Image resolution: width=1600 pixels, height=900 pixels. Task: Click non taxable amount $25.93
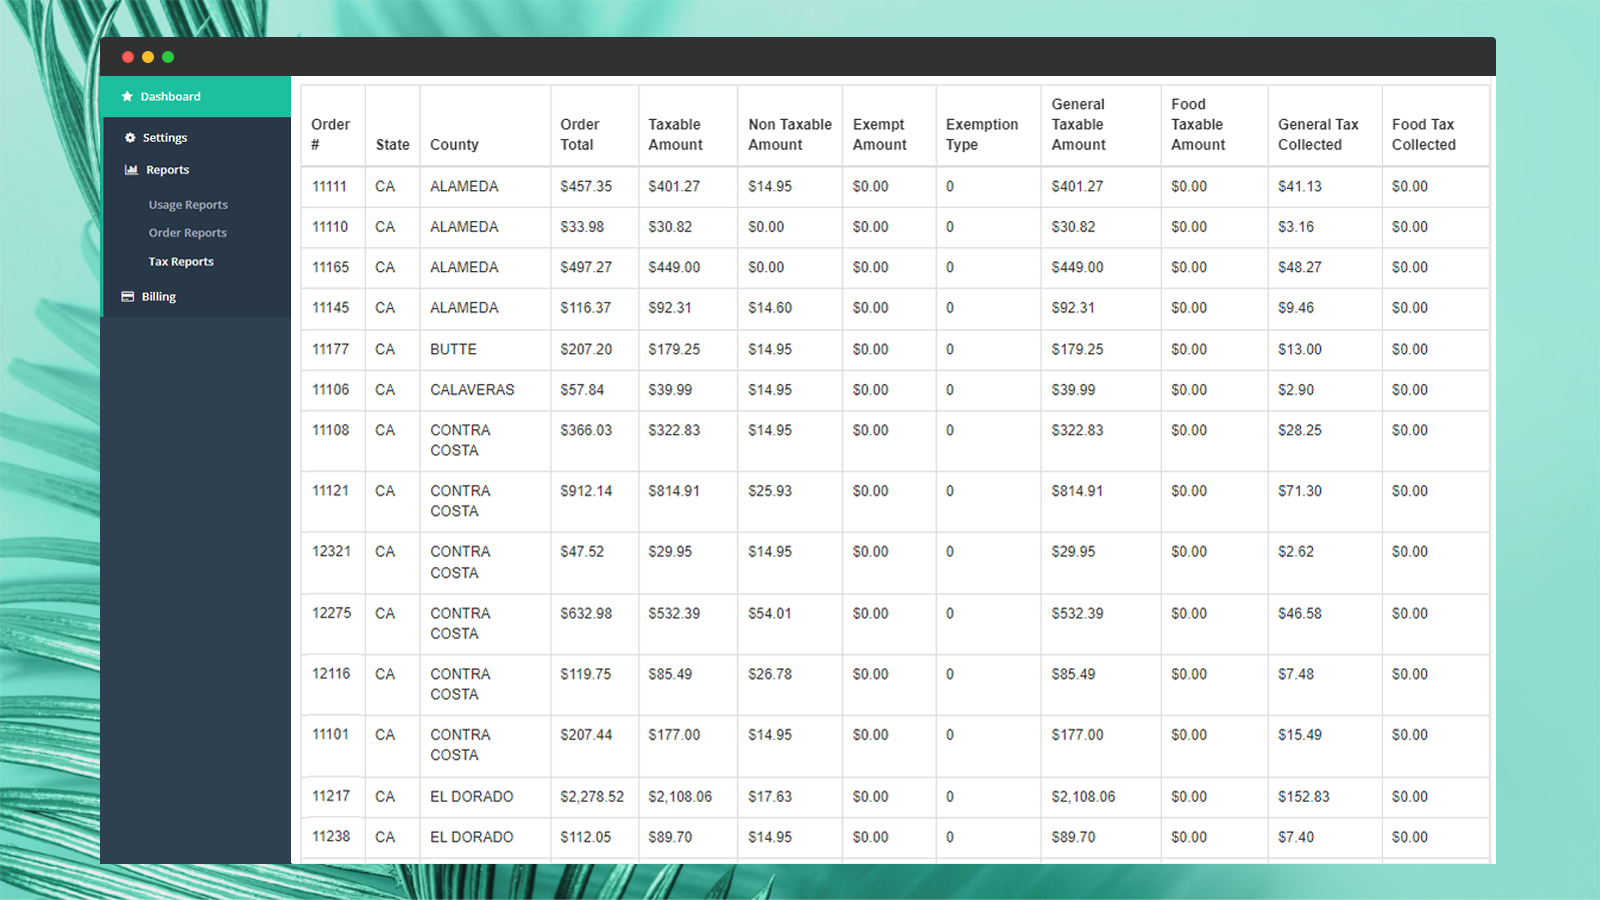coord(770,491)
